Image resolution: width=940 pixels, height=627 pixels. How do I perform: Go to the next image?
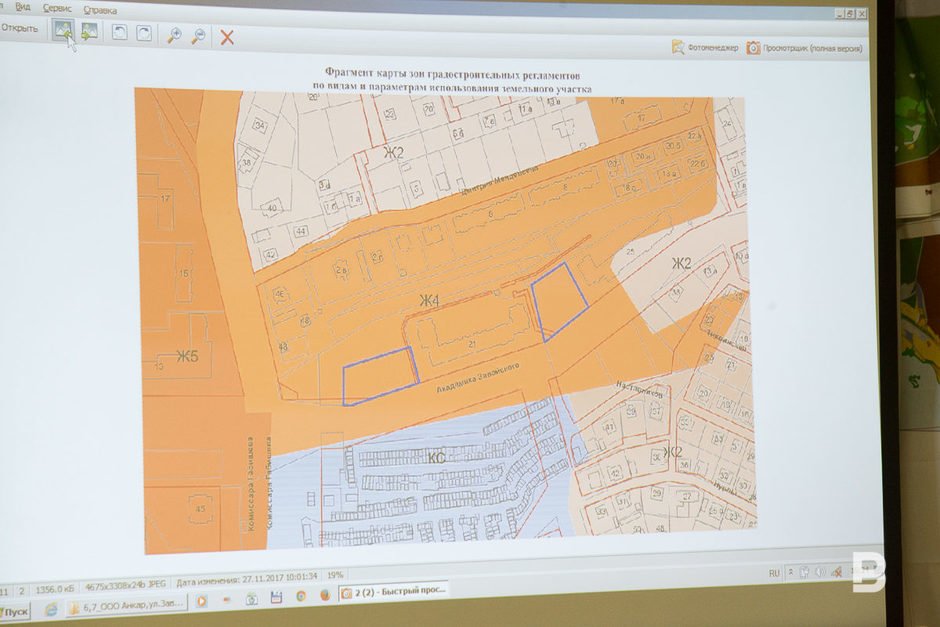point(89,32)
